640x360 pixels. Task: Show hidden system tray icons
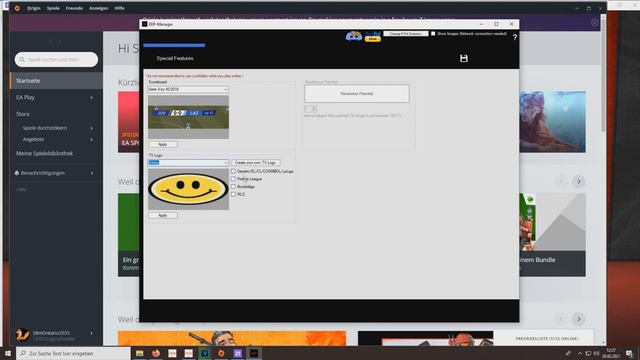(580, 353)
